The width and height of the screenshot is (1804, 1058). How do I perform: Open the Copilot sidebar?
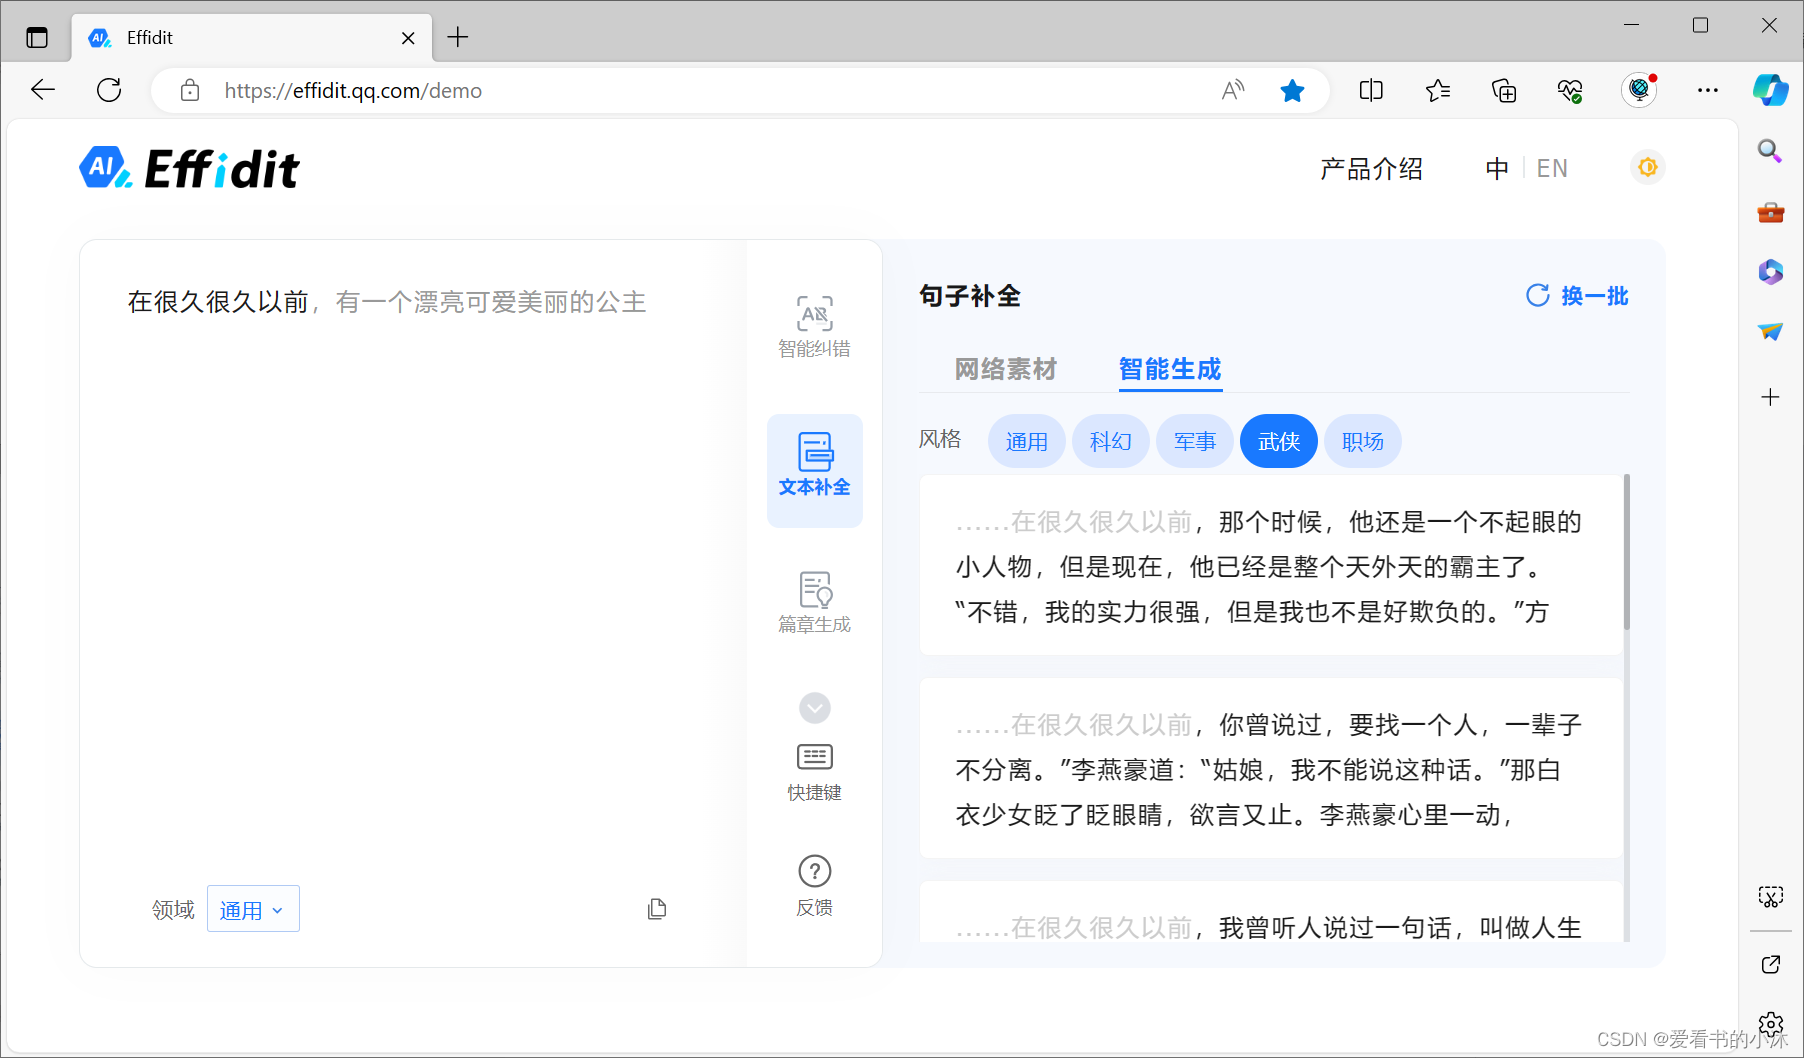1771,90
